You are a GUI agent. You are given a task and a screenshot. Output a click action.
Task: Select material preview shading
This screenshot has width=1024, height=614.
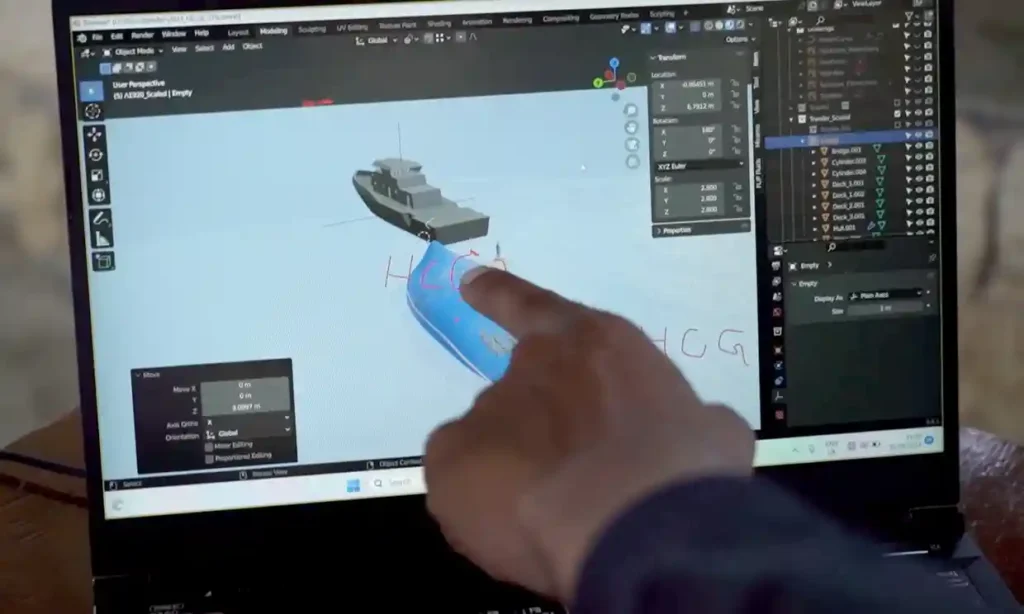tap(729, 25)
